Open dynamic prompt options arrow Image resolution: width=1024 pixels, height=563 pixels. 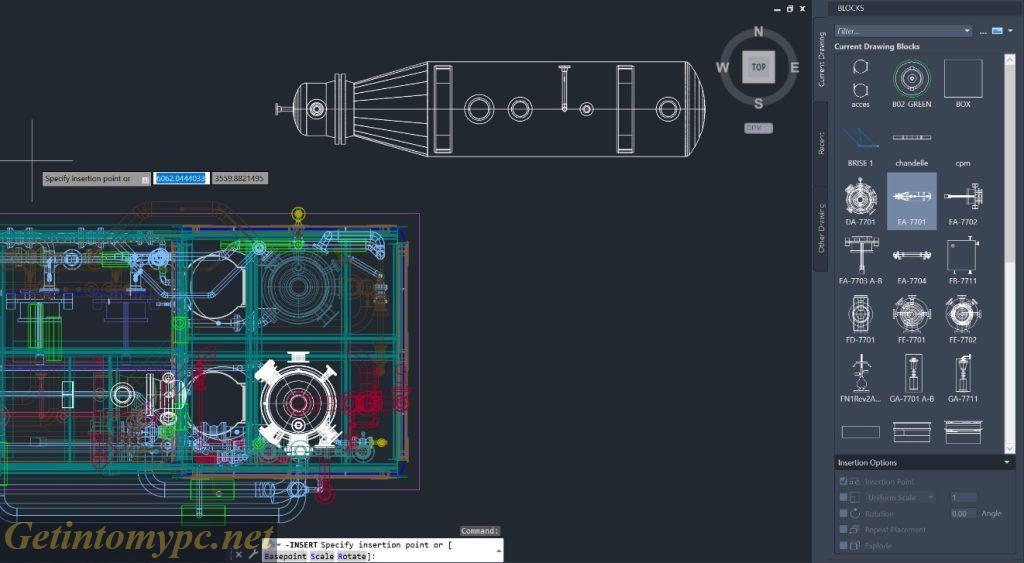(x=145, y=178)
